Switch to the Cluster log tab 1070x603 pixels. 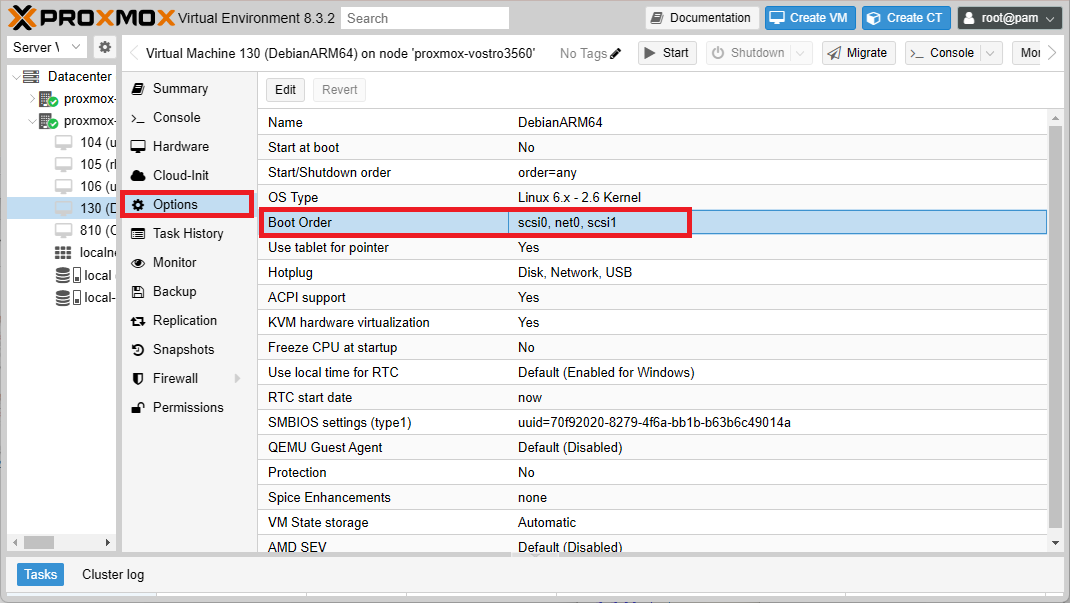pyautogui.click(x=113, y=574)
